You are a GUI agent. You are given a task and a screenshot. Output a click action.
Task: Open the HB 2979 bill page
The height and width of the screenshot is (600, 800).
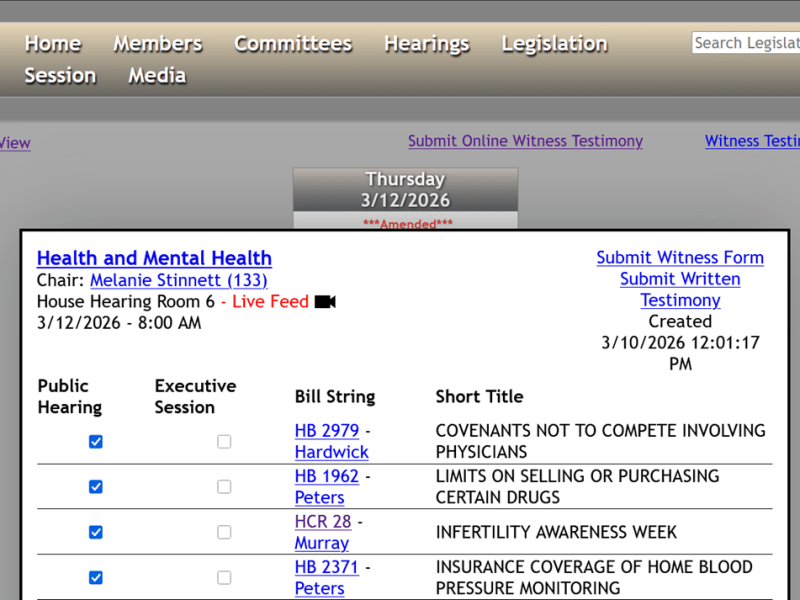point(327,430)
